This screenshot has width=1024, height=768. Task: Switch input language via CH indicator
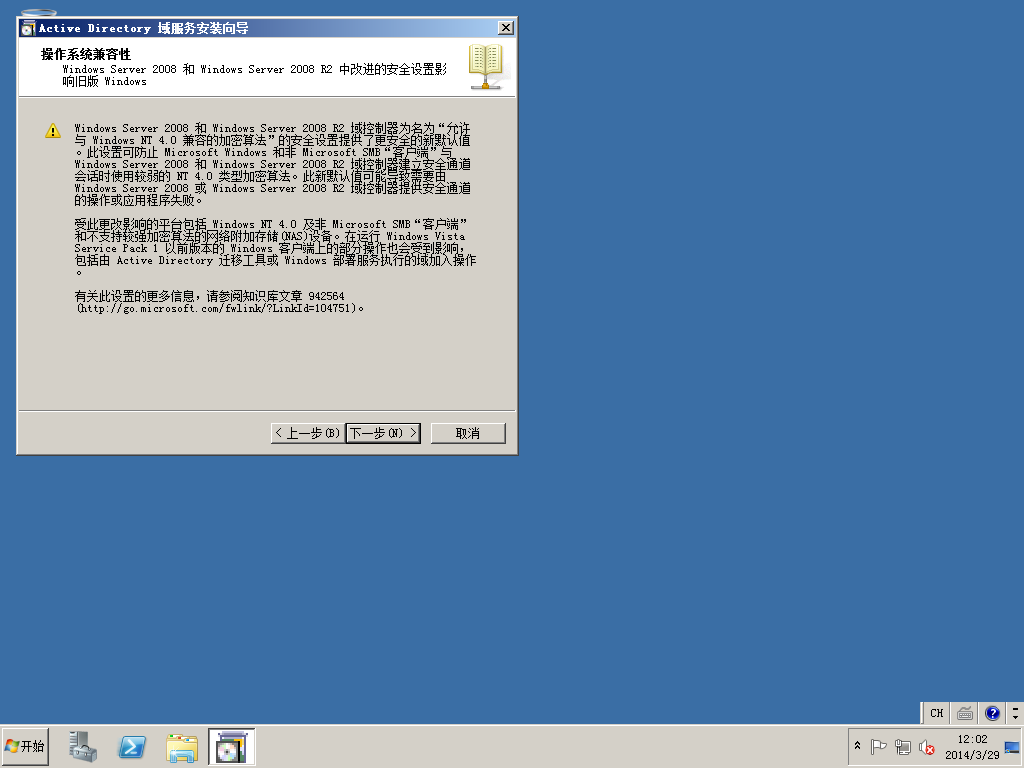pyautogui.click(x=936, y=713)
